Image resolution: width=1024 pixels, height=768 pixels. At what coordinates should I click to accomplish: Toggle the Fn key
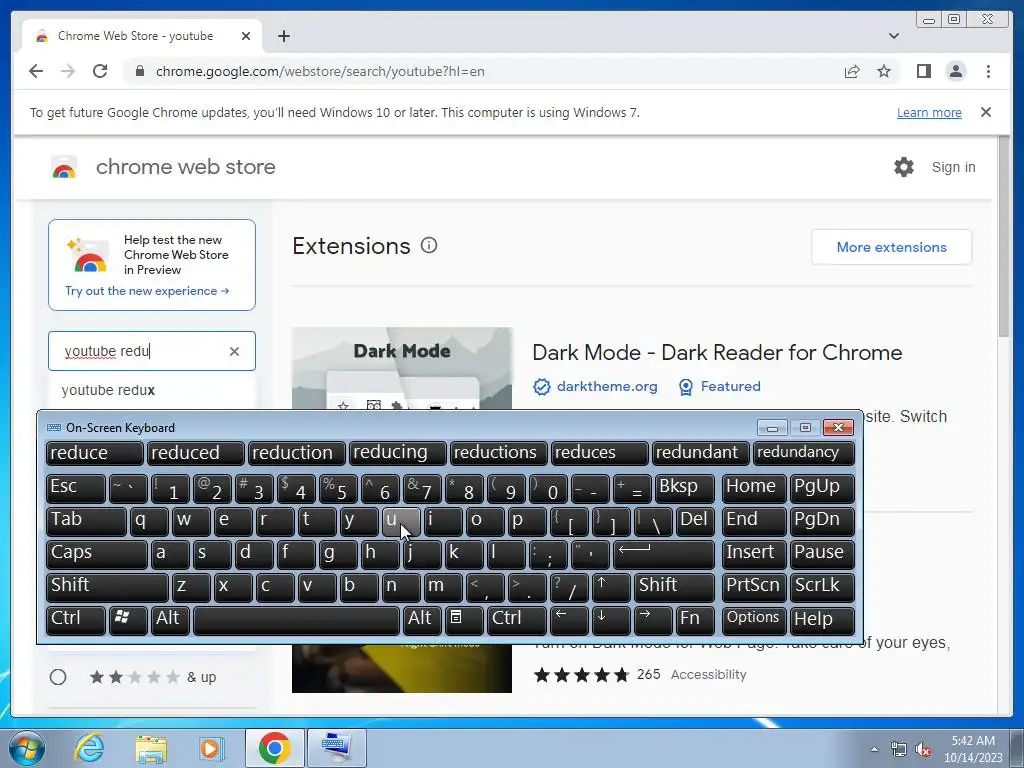(x=695, y=620)
